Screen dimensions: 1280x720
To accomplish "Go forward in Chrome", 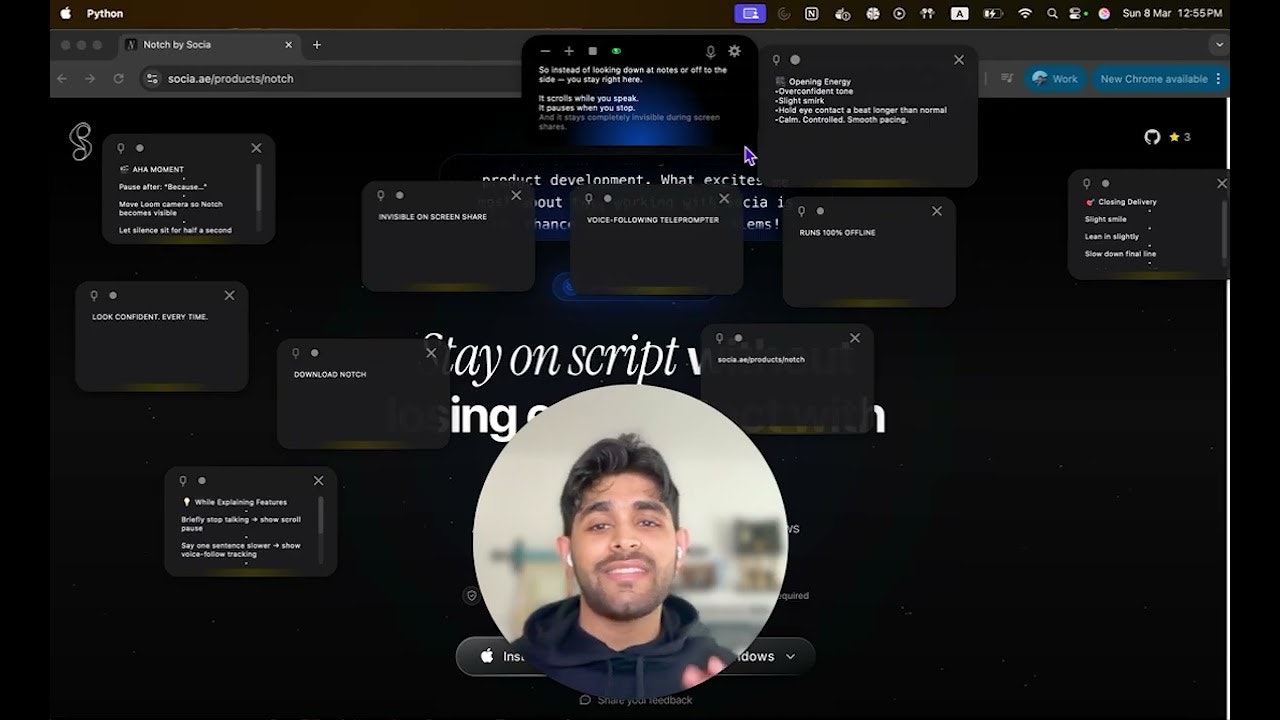I will (x=90, y=78).
